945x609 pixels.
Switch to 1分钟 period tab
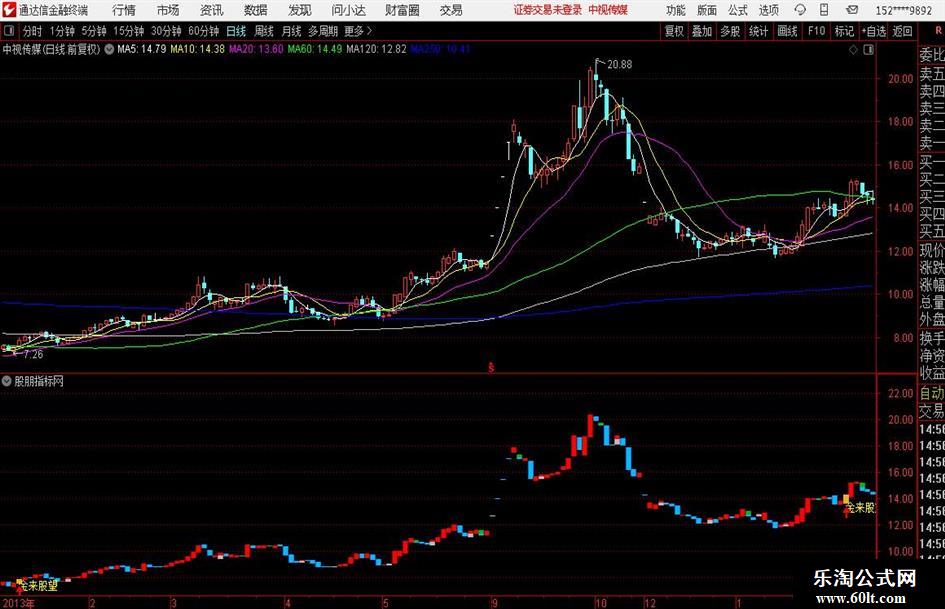point(62,31)
